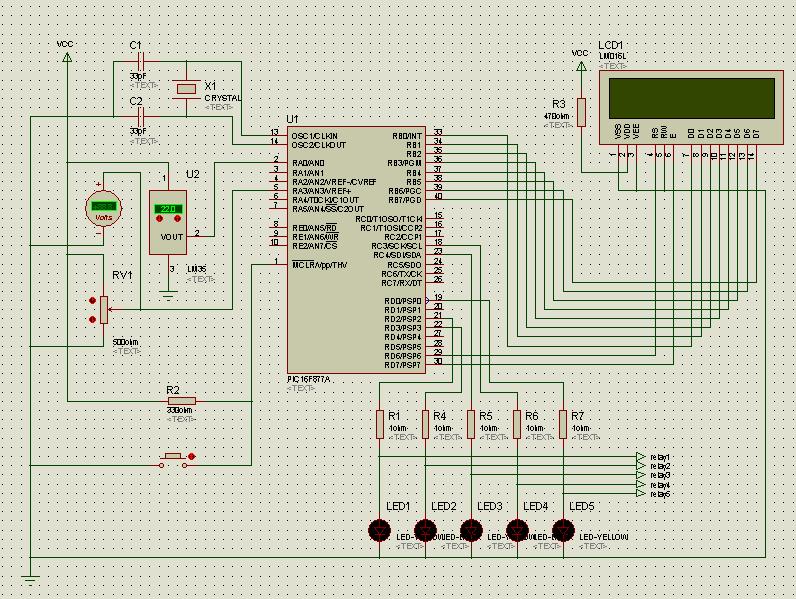Image resolution: width=796 pixels, height=599 pixels.
Task: Click the lower red RV1 adjust dot
Action: pos(92,319)
